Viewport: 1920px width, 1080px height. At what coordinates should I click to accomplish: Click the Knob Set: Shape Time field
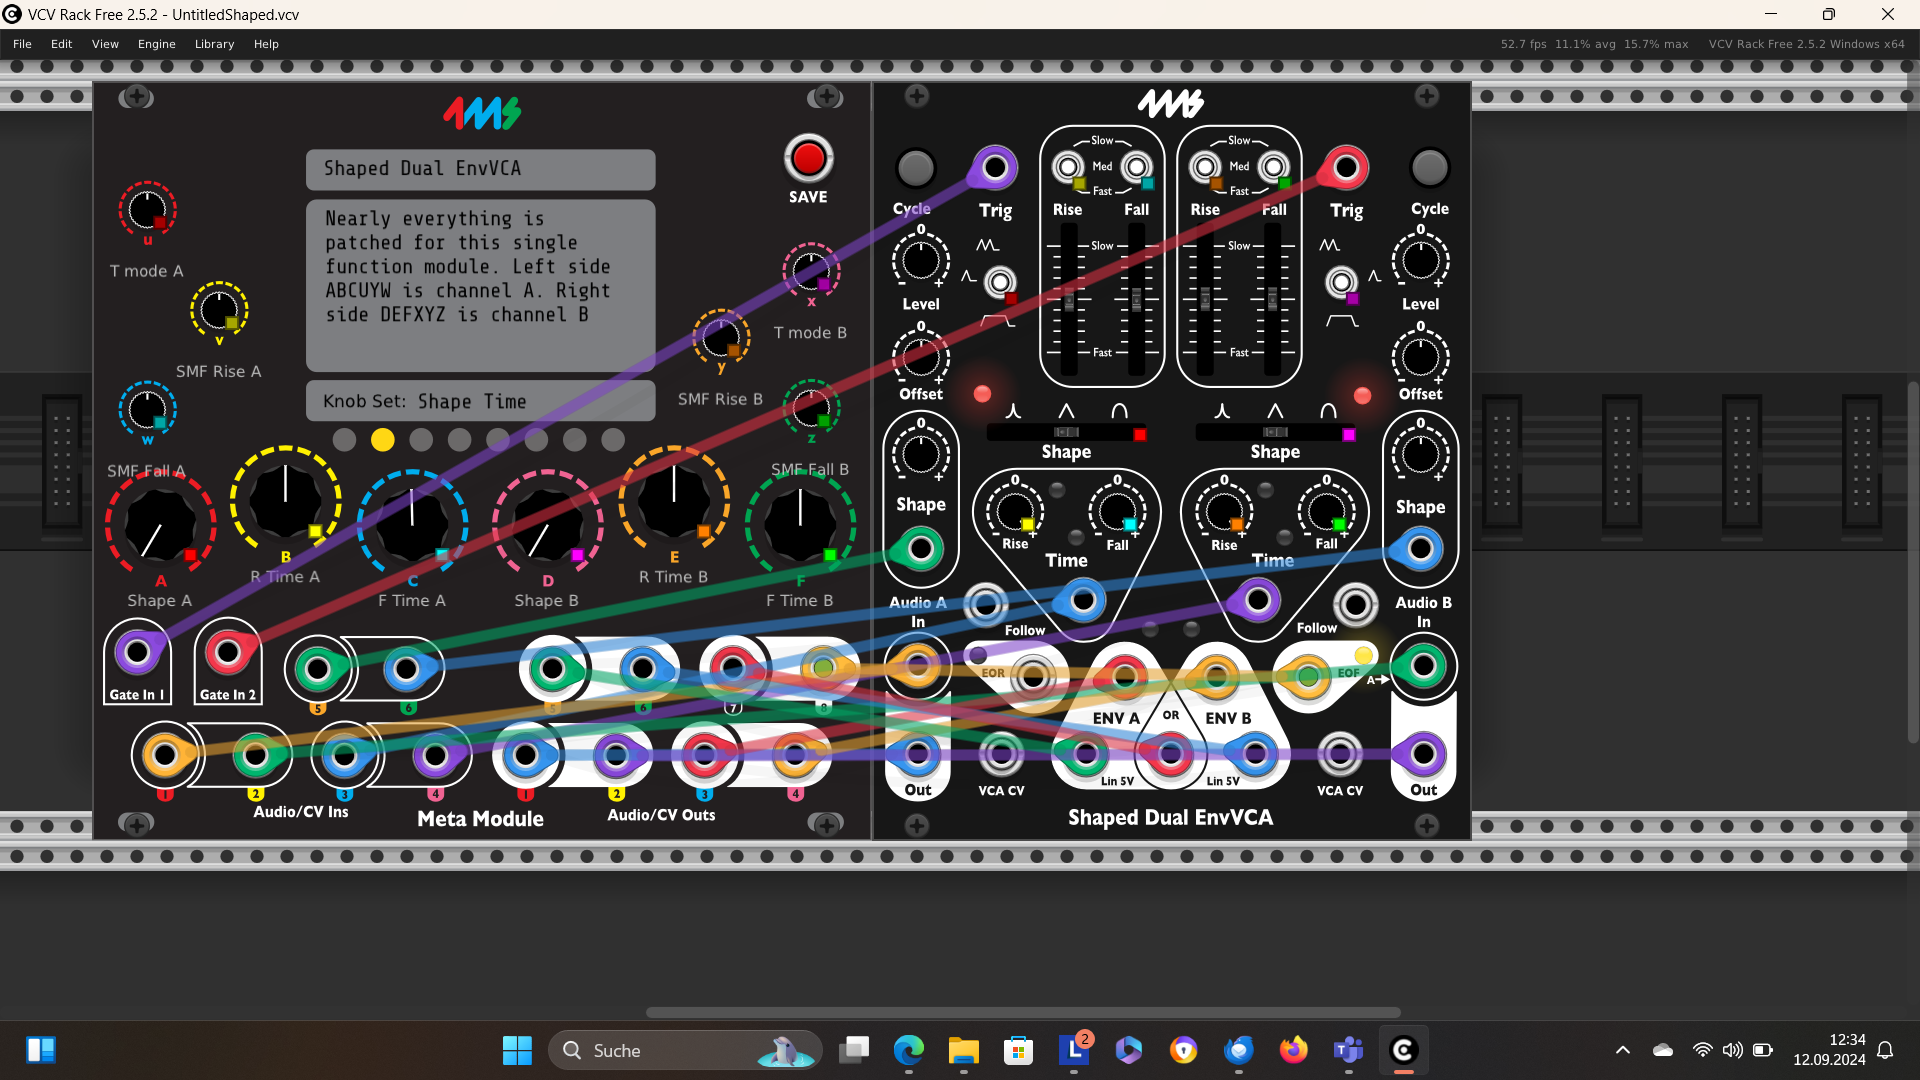[x=480, y=401]
